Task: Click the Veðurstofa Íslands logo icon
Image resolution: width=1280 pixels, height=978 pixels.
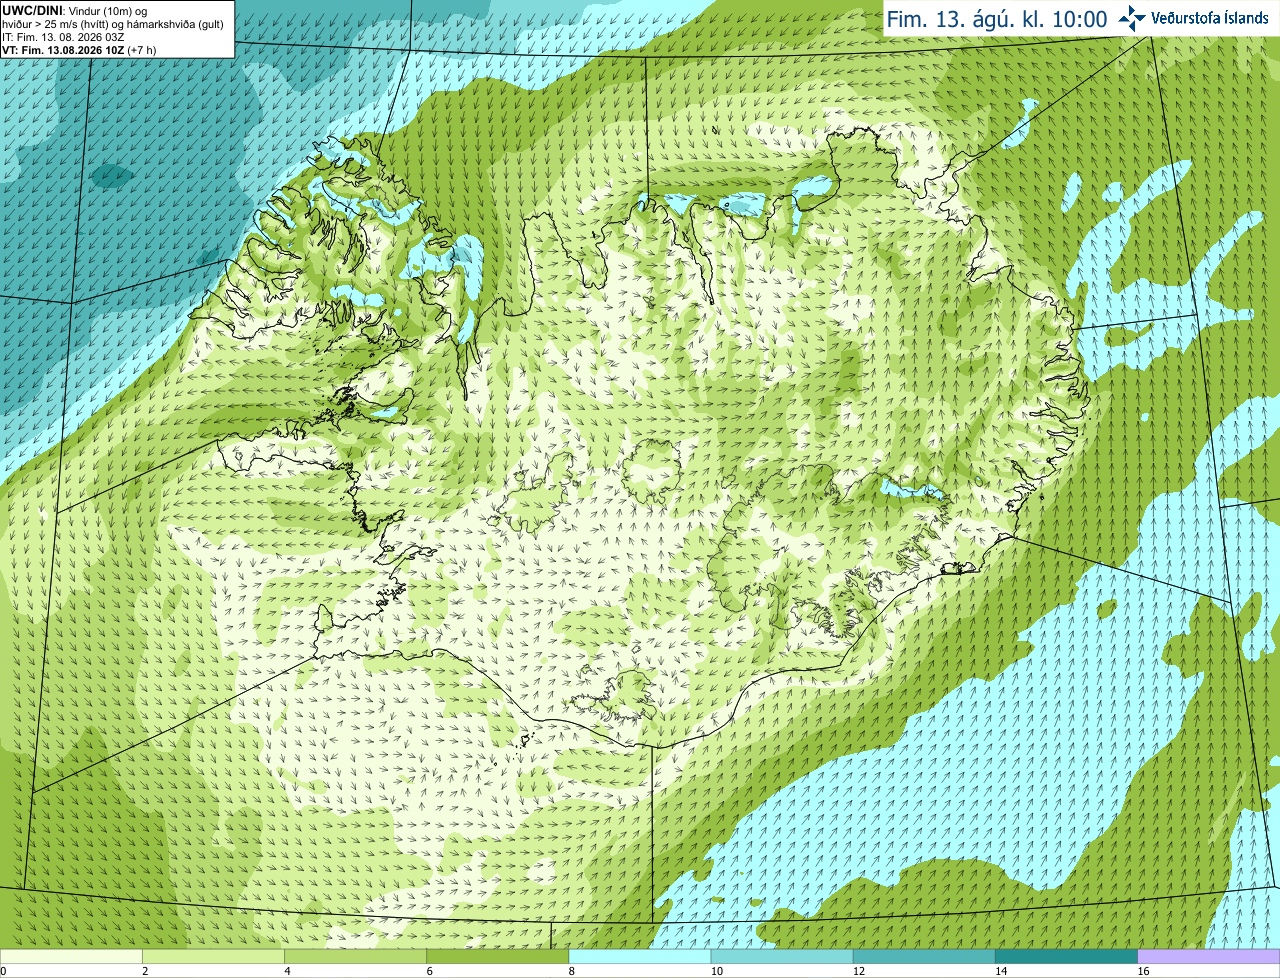Action: point(1132,18)
